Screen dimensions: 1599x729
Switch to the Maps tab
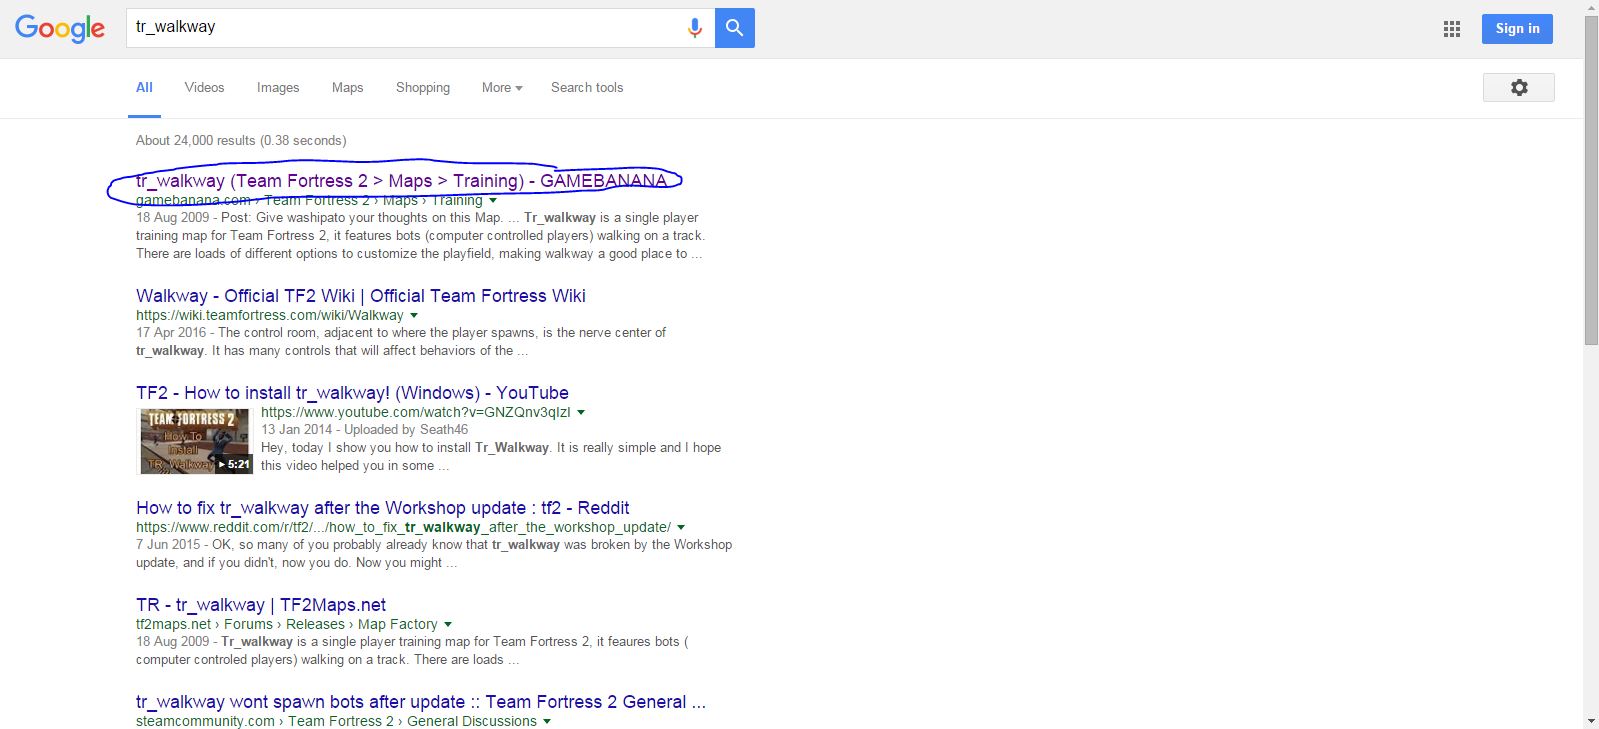coord(347,88)
